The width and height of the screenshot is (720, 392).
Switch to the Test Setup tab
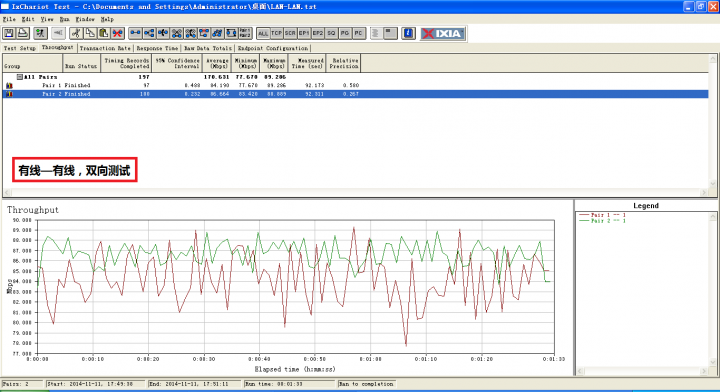pos(19,48)
